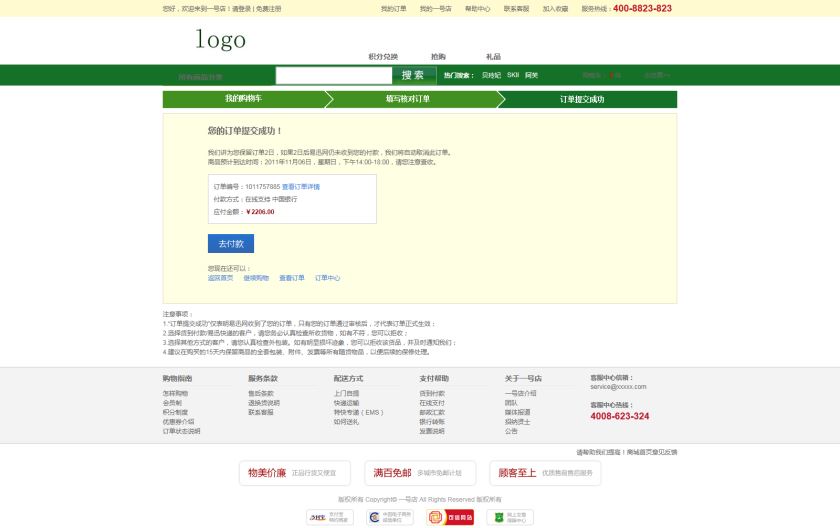Click the 继续购物 link
Screen dimensions: 840x528
(x=256, y=278)
